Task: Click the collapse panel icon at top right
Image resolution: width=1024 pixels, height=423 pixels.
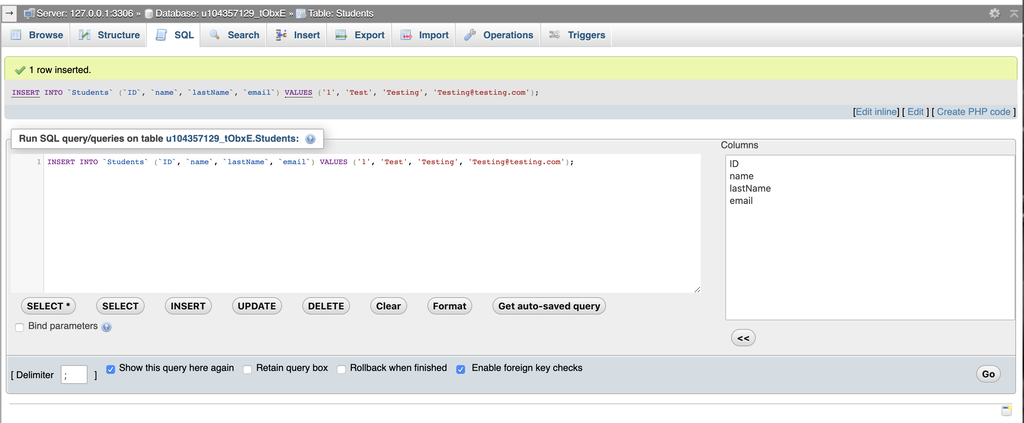Action: [1012, 13]
